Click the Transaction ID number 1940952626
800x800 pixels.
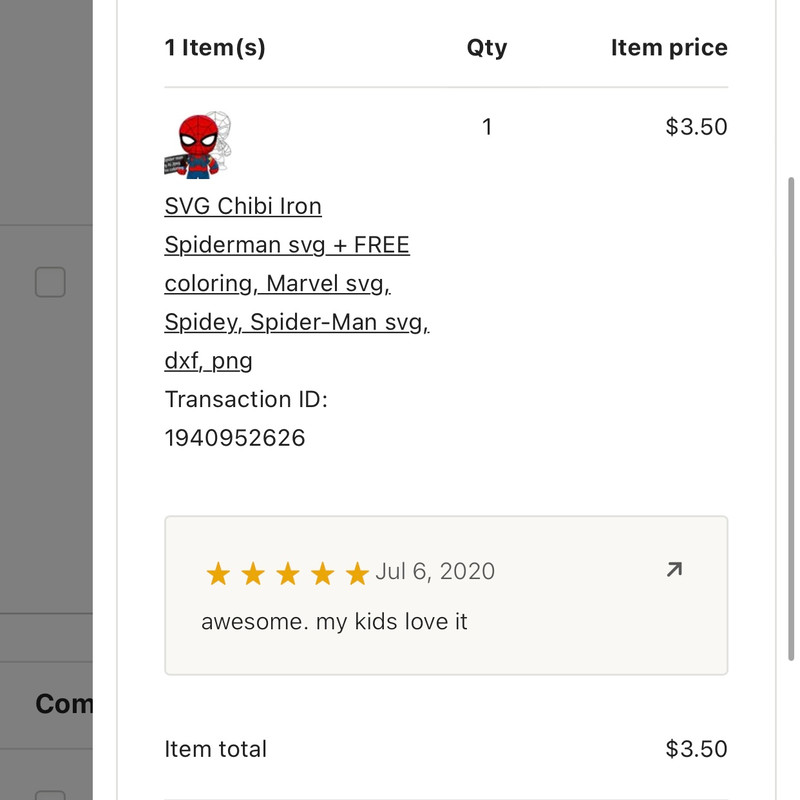pos(235,437)
